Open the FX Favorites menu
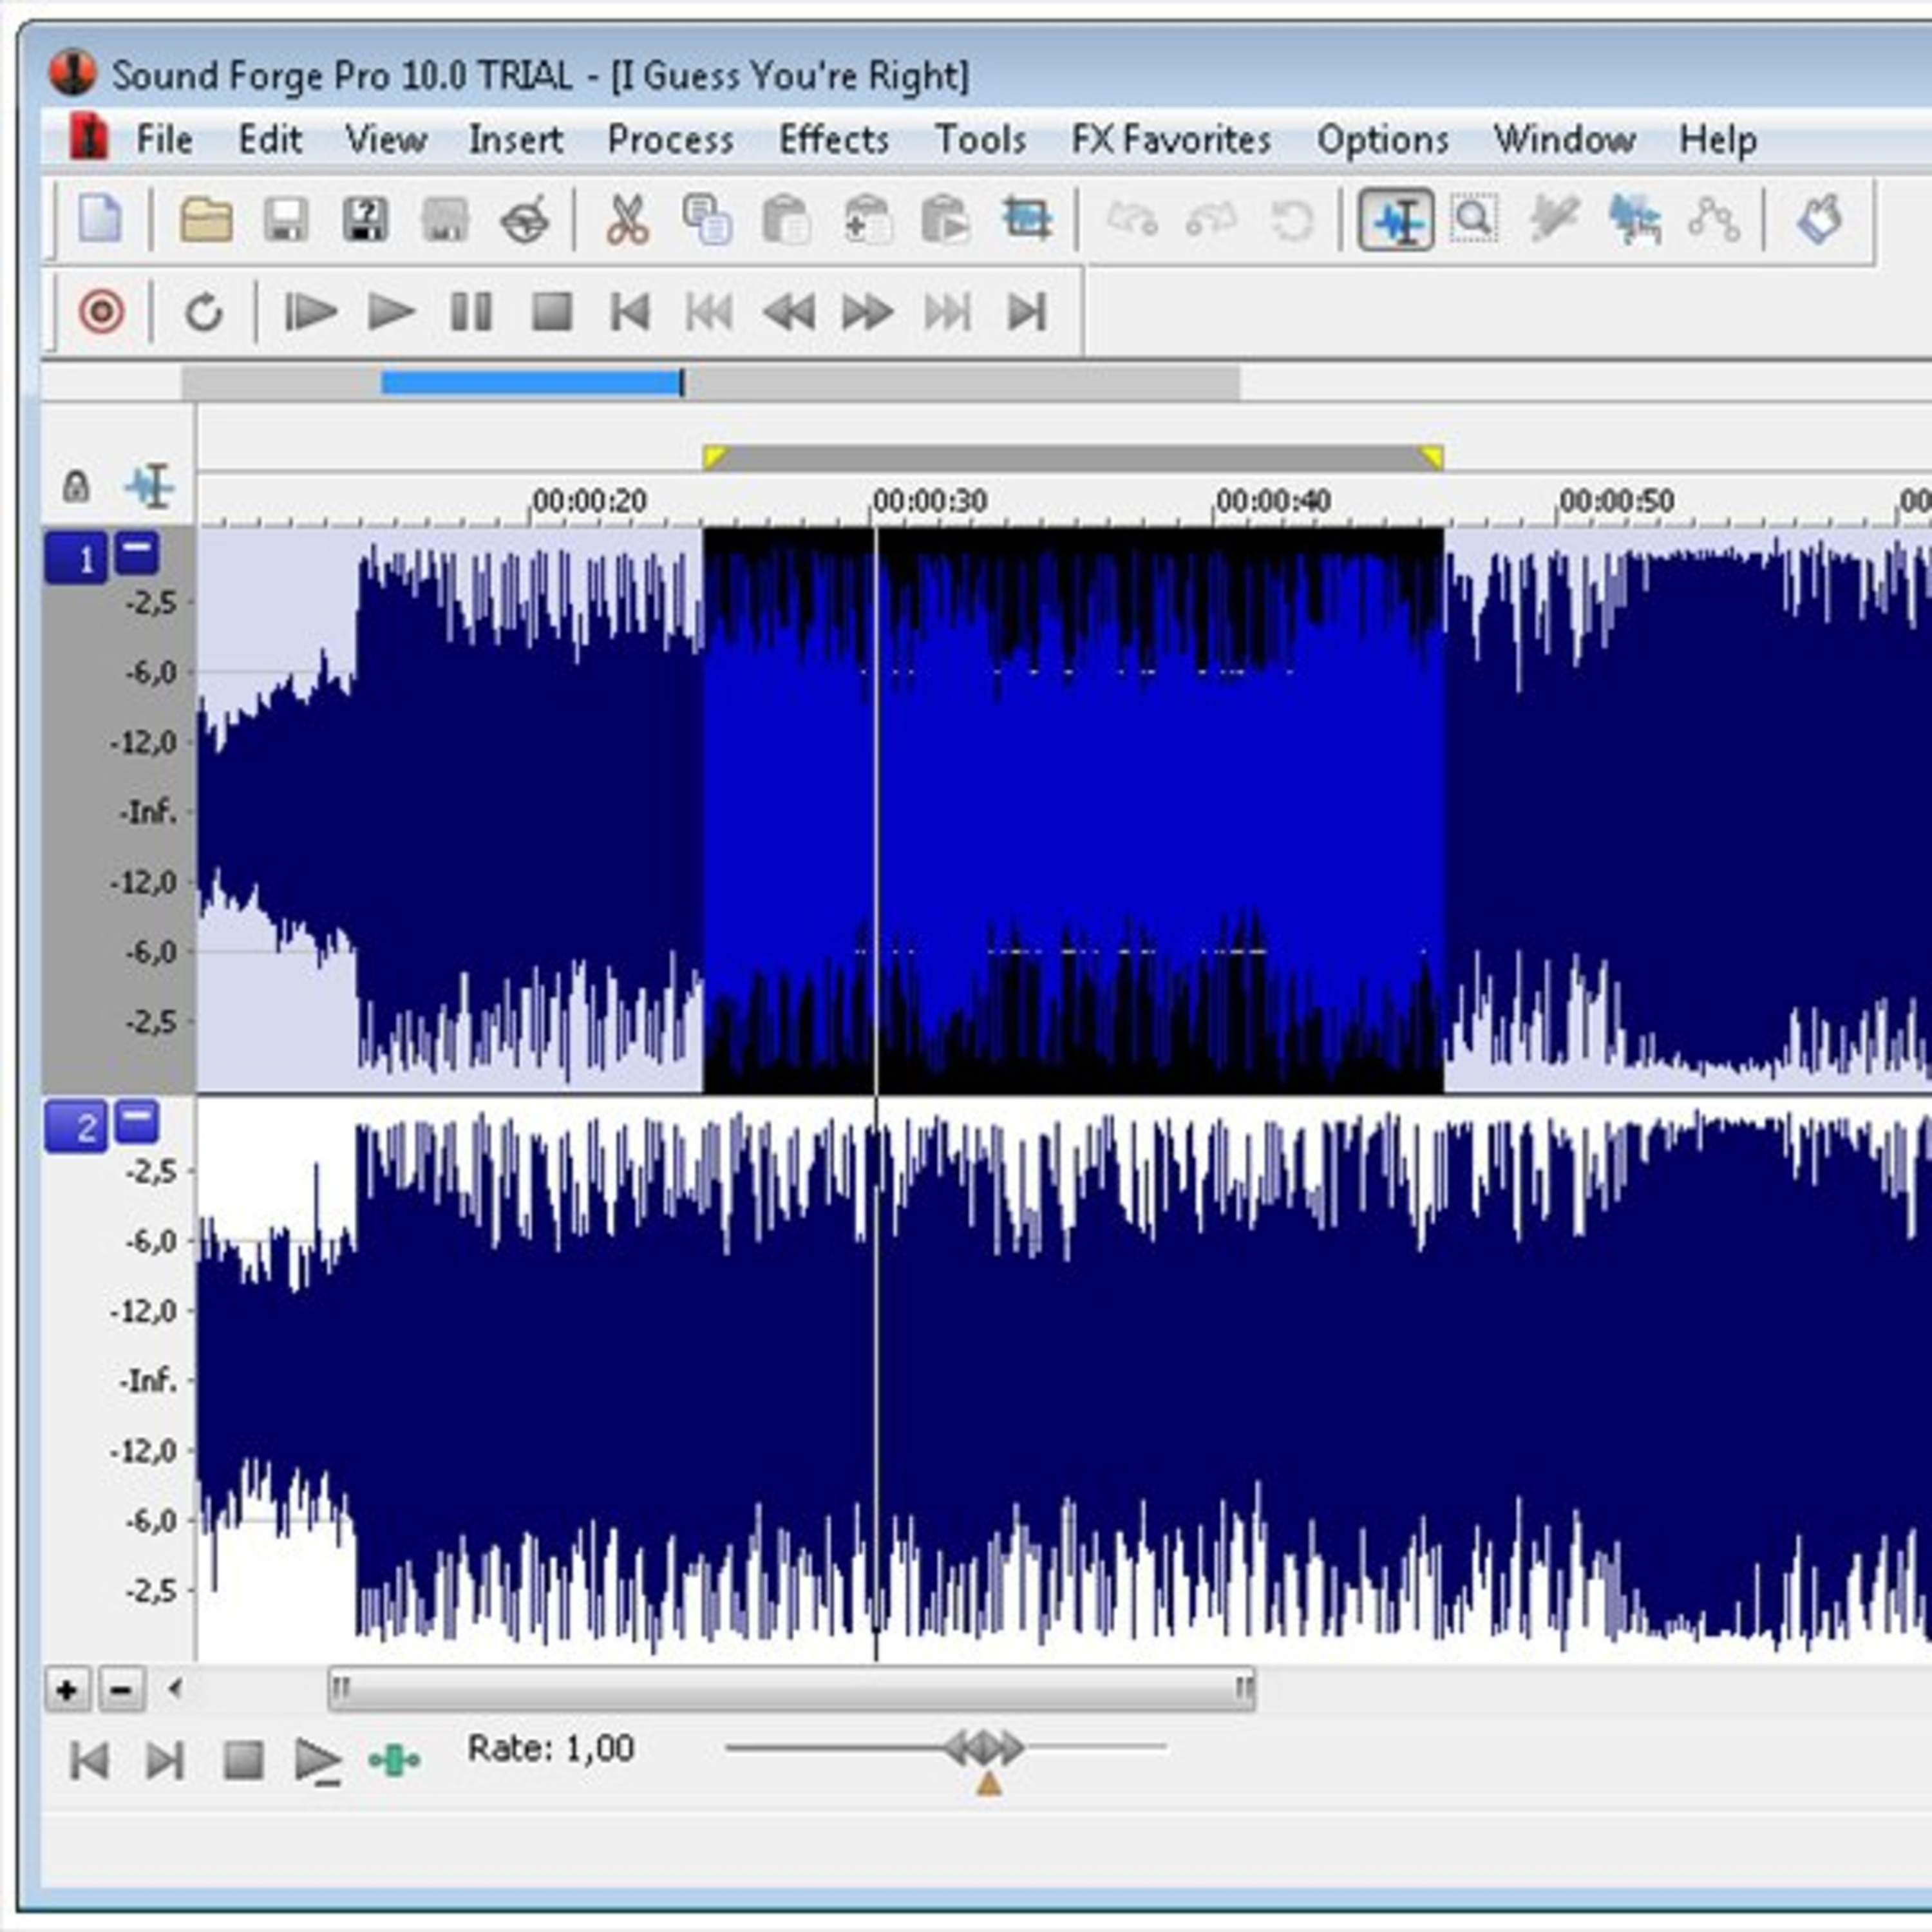Screen dimensions: 1932x1932 click(x=1171, y=139)
